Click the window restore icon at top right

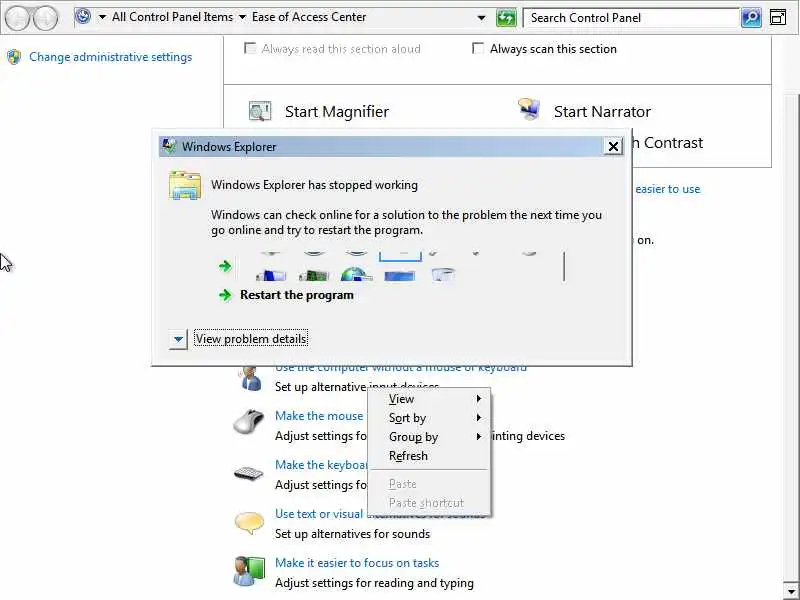pos(778,17)
